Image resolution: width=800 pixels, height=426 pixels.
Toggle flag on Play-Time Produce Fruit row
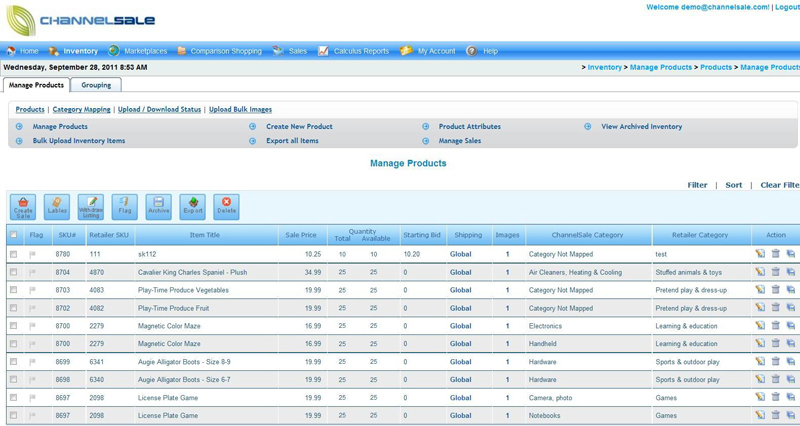click(x=33, y=308)
